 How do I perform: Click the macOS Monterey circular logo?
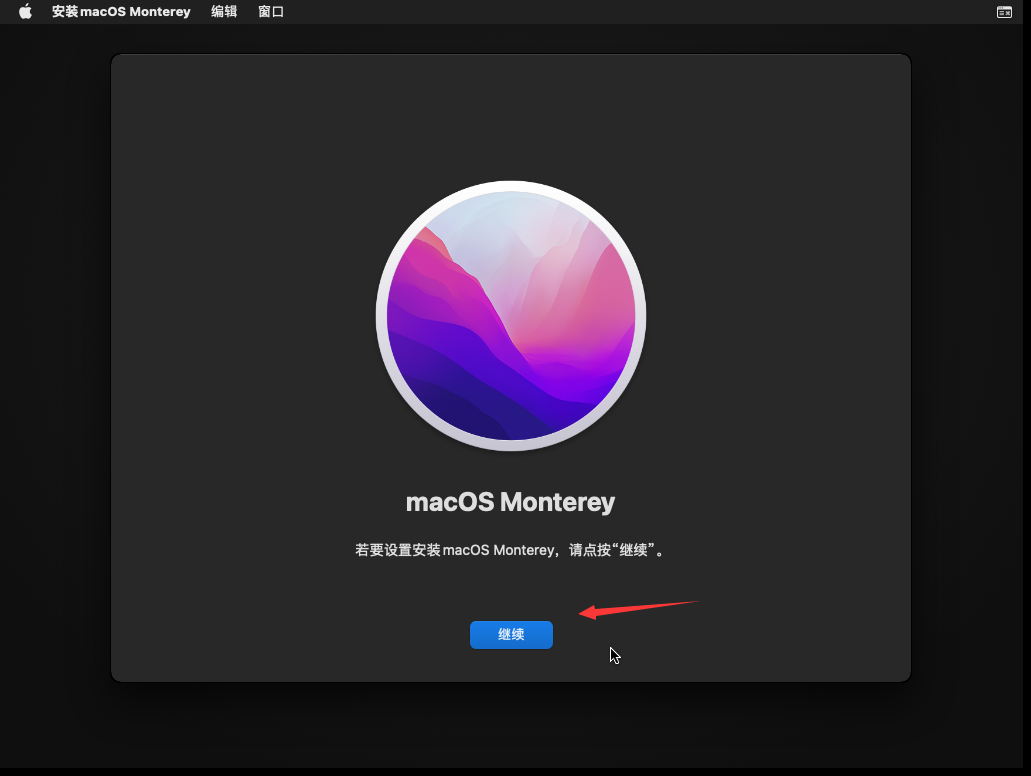click(511, 316)
